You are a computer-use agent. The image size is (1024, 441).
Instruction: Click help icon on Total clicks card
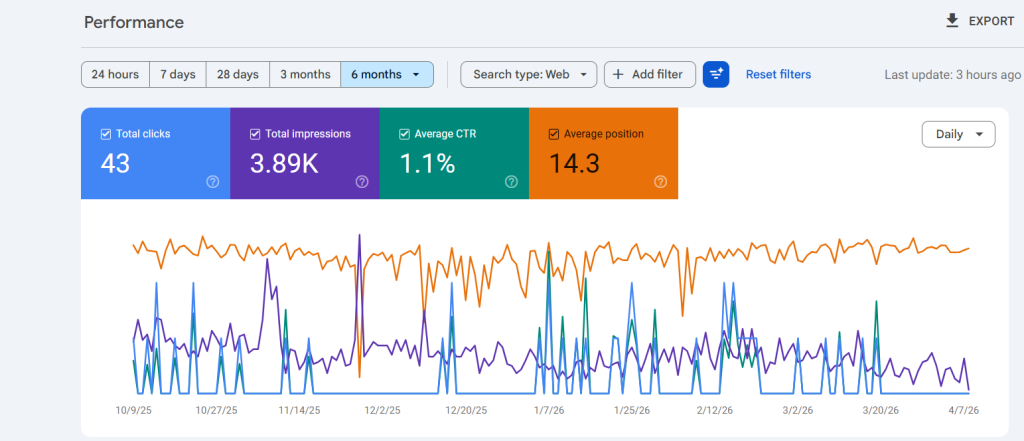212,182
